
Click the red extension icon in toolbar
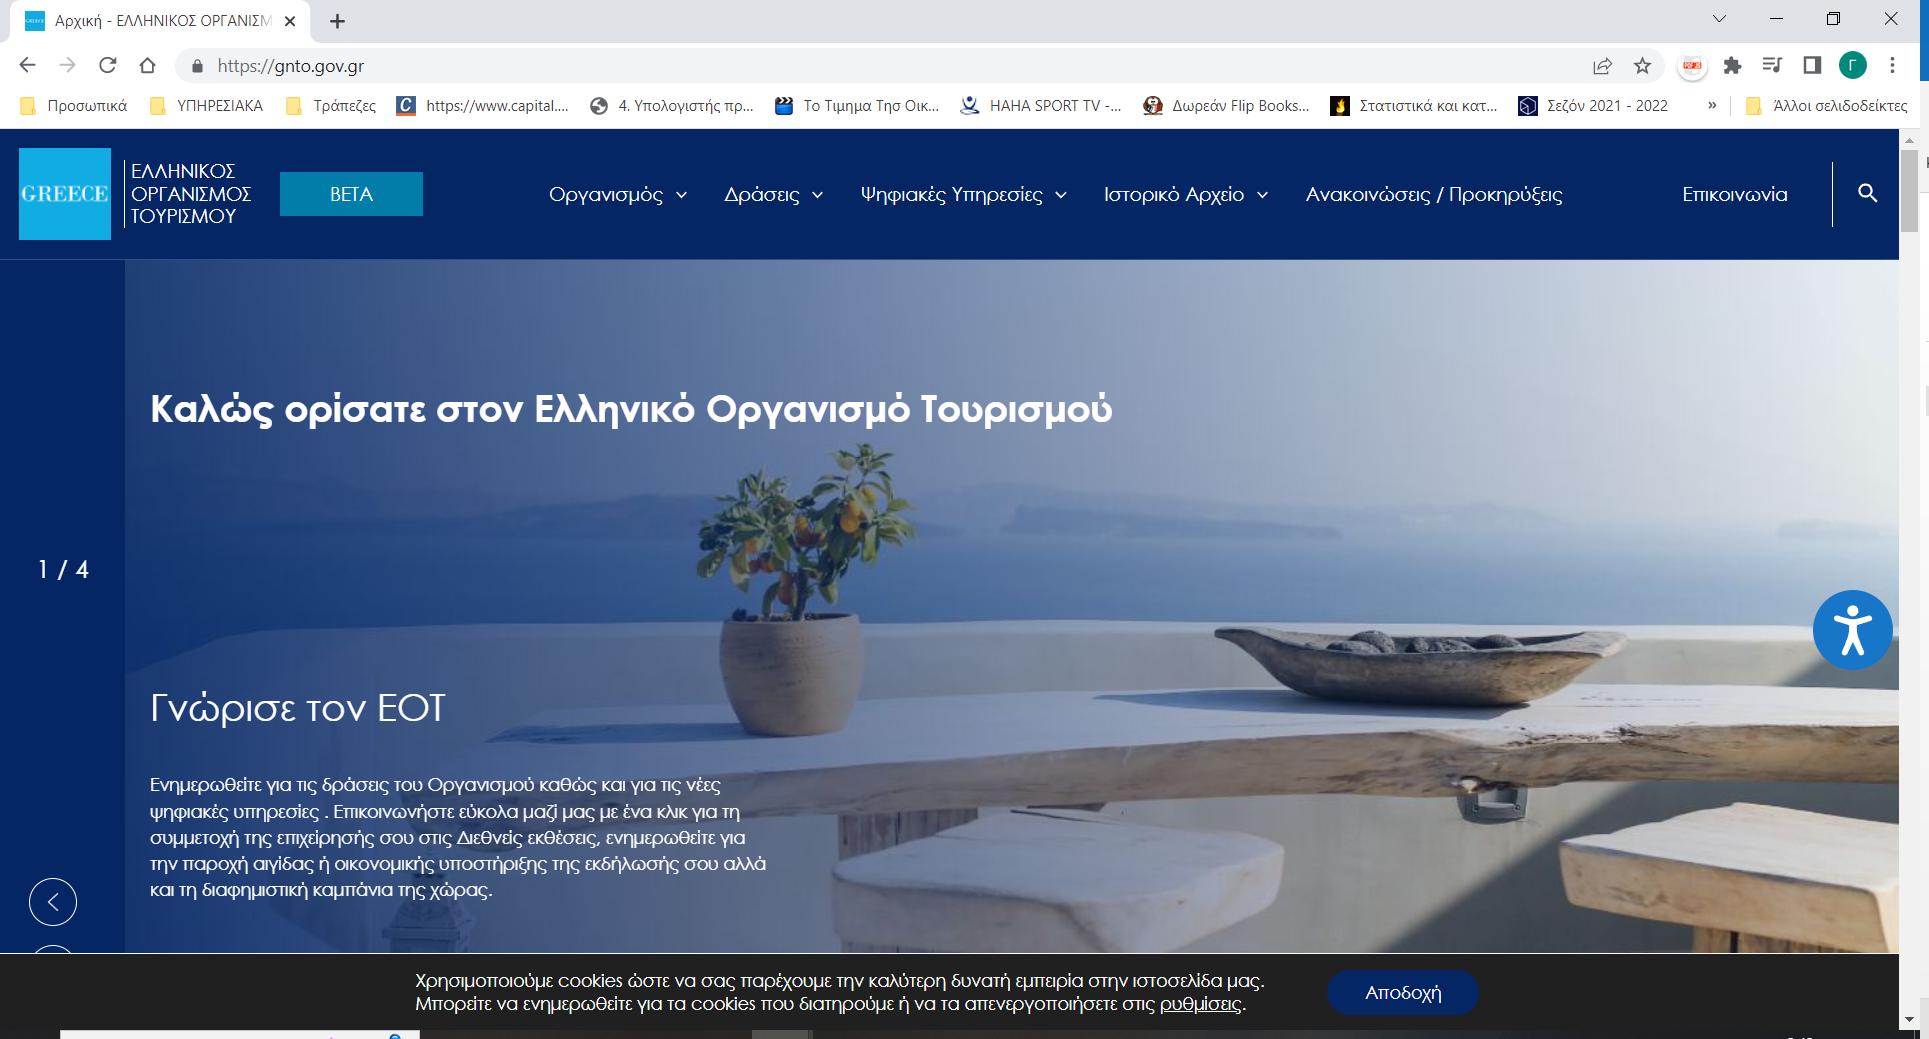pyautogui.click(x=1692, y=66)
